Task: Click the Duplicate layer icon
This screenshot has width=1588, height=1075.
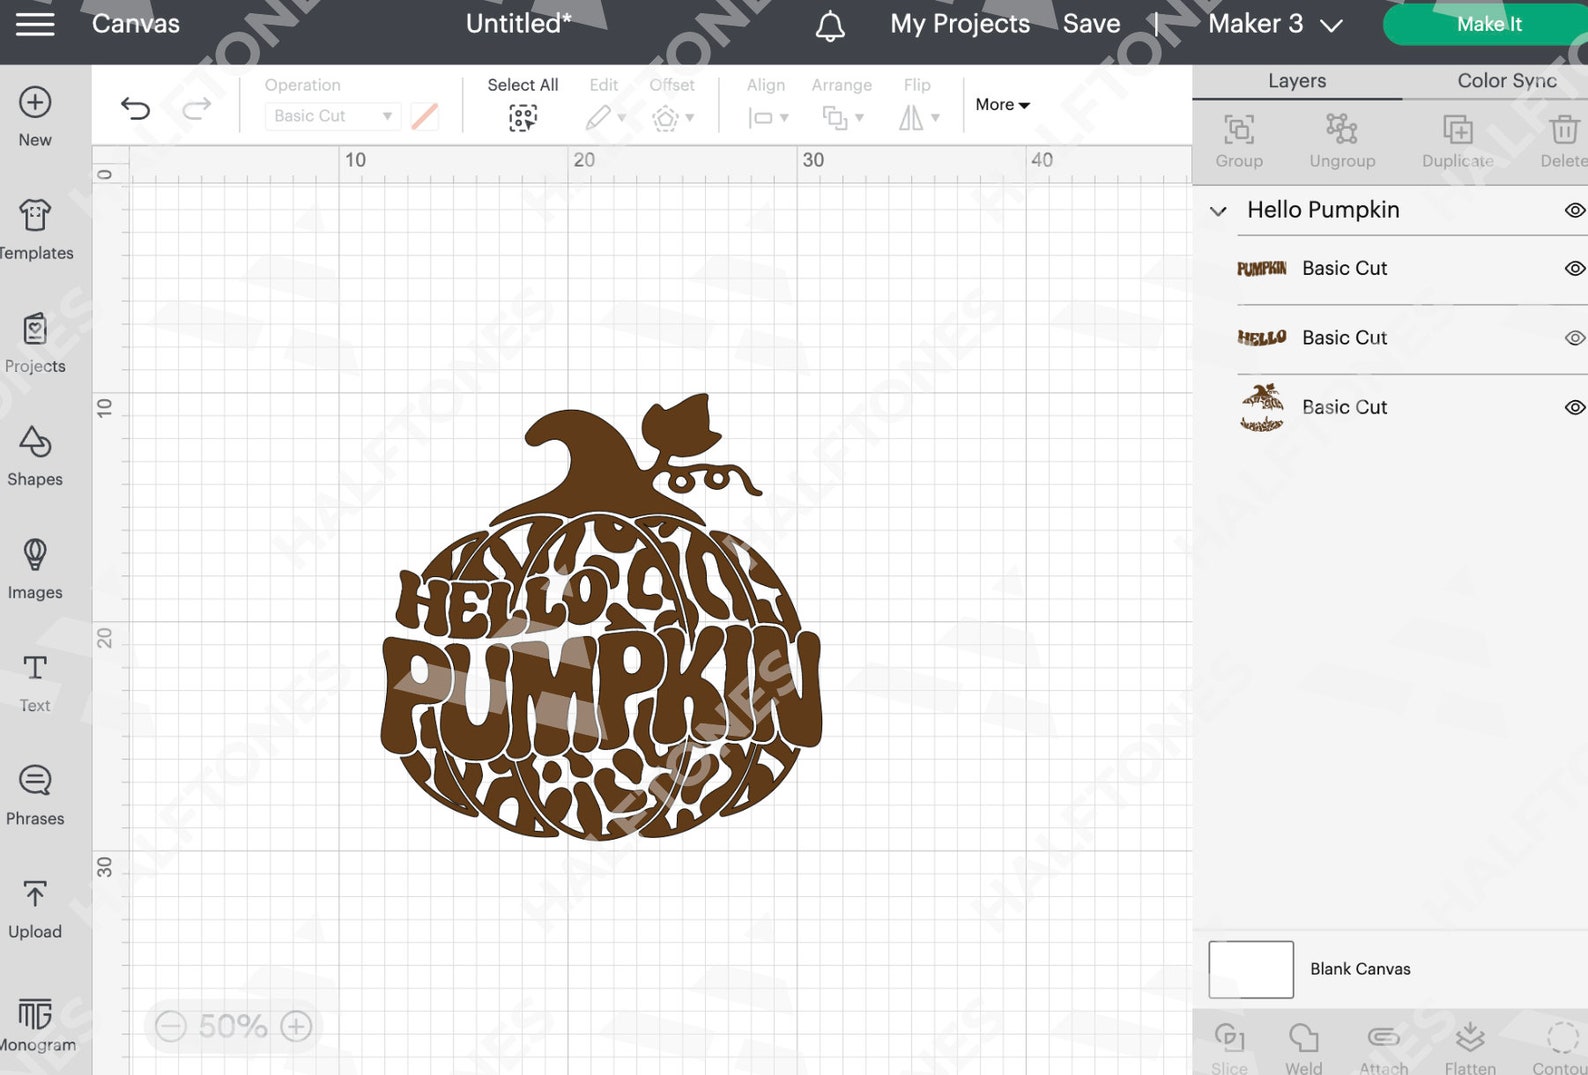Action: pos(1457,129)
